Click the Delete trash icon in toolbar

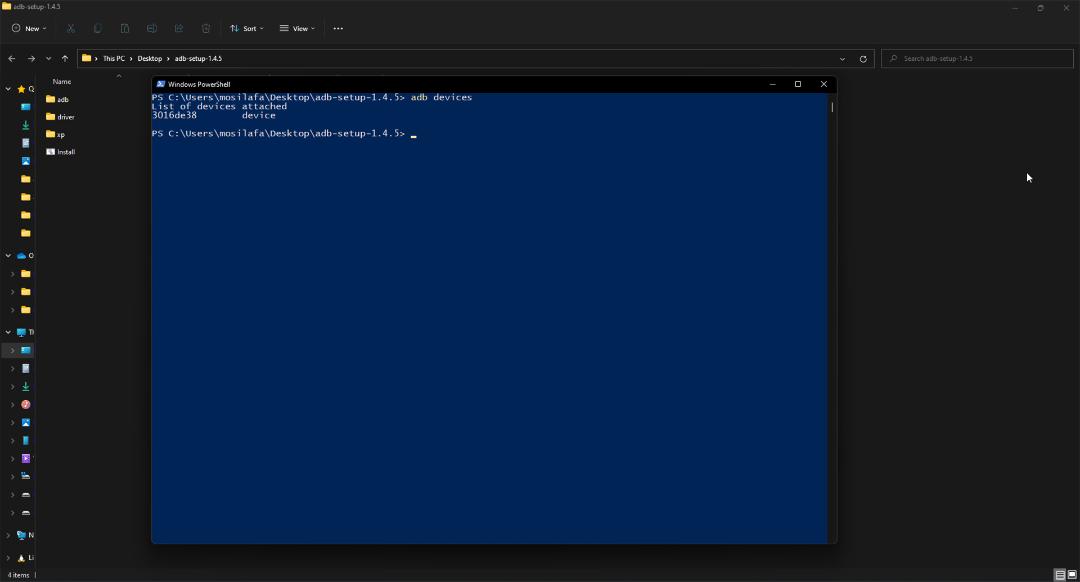click(x=206, y=28)
